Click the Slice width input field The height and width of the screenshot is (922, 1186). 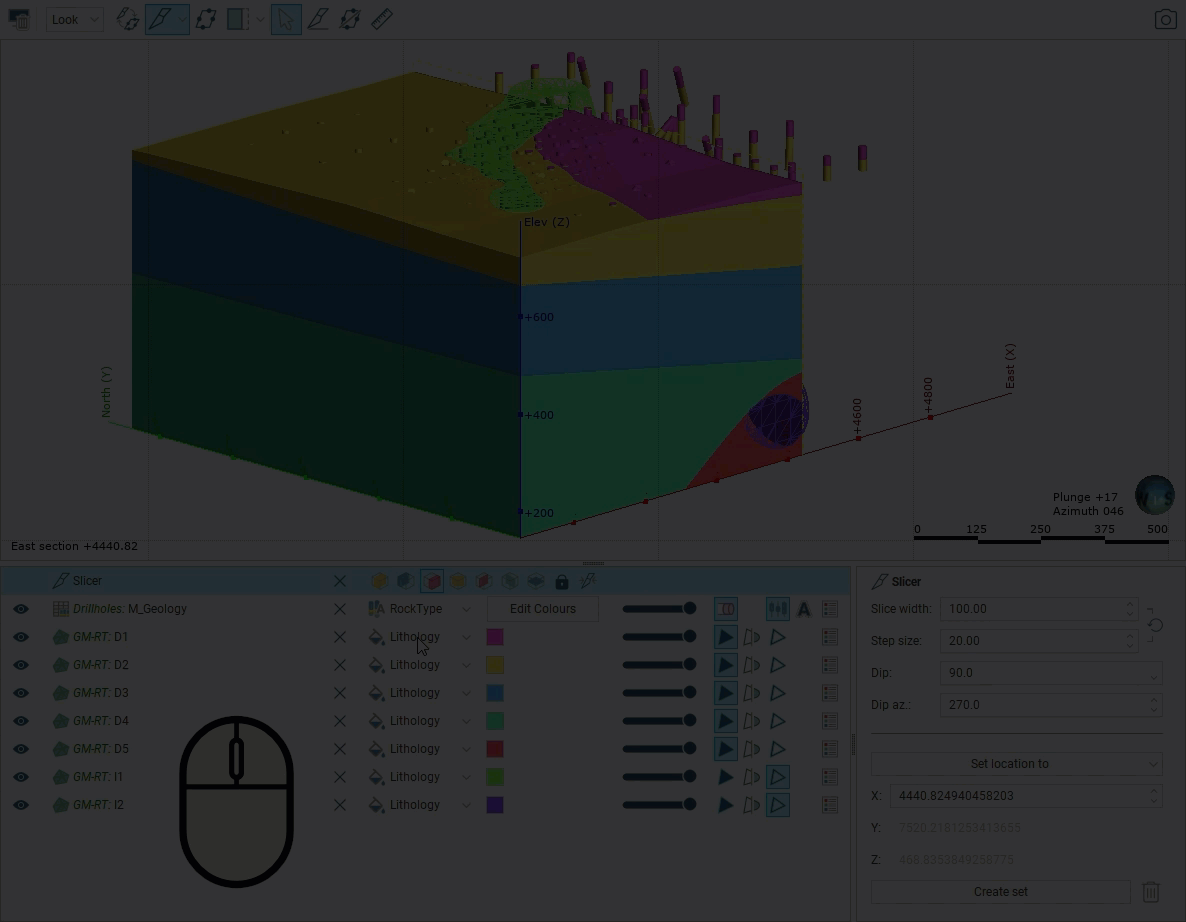click(x=1030, y=609)
